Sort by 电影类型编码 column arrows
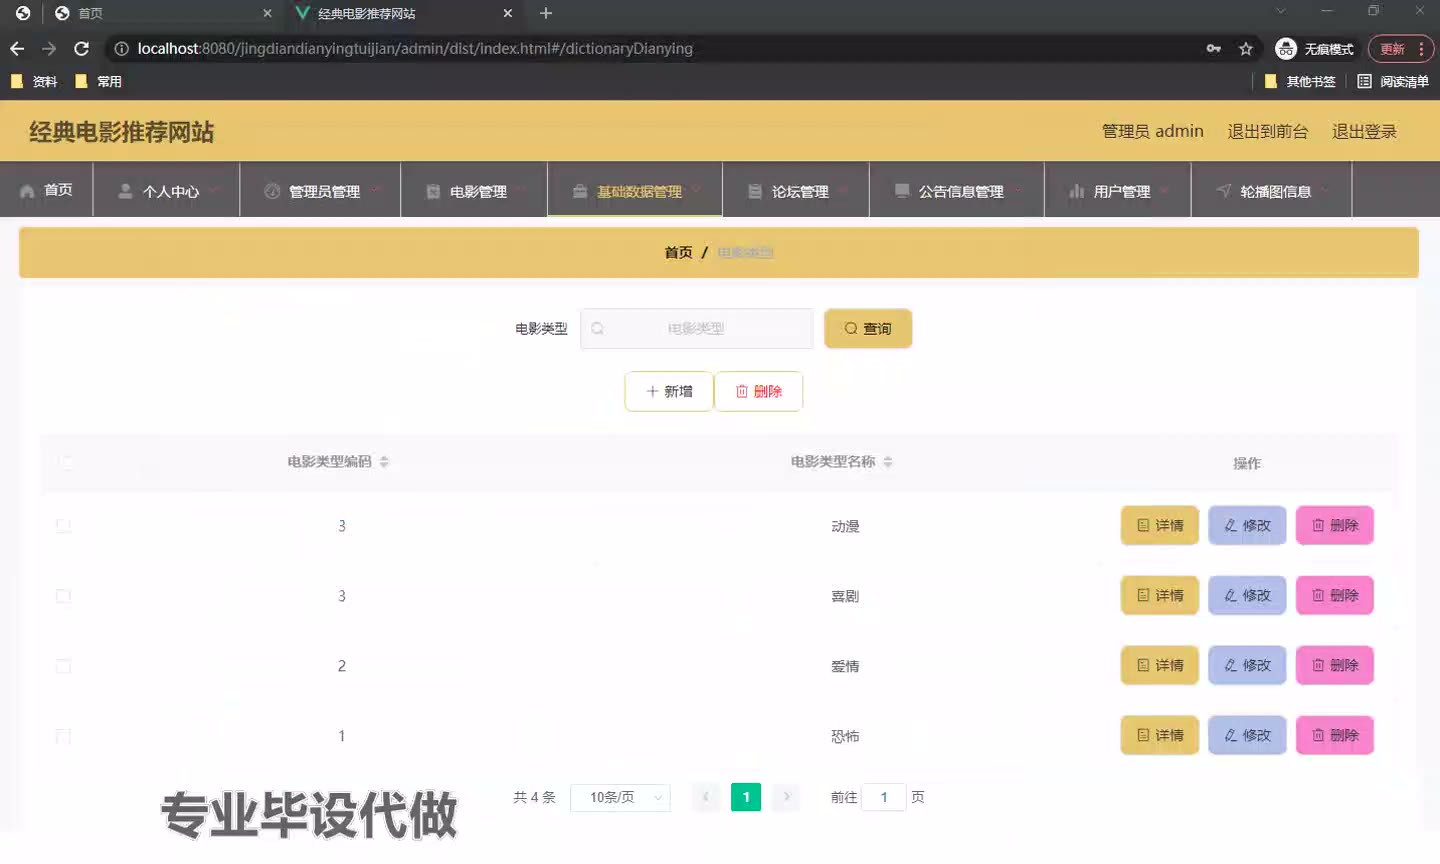1440x864 pixels. (384, 462)
